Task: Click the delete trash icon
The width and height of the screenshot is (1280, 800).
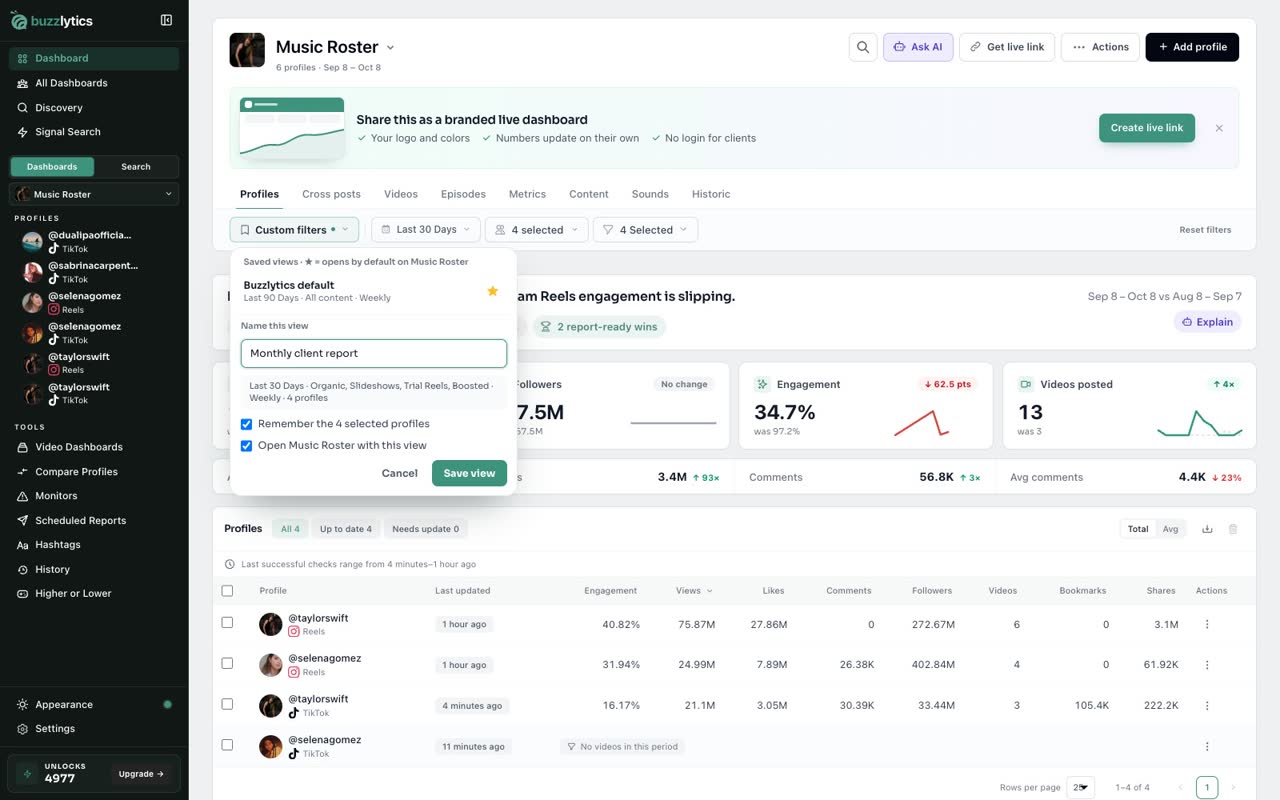Action: pos(1233,529)
